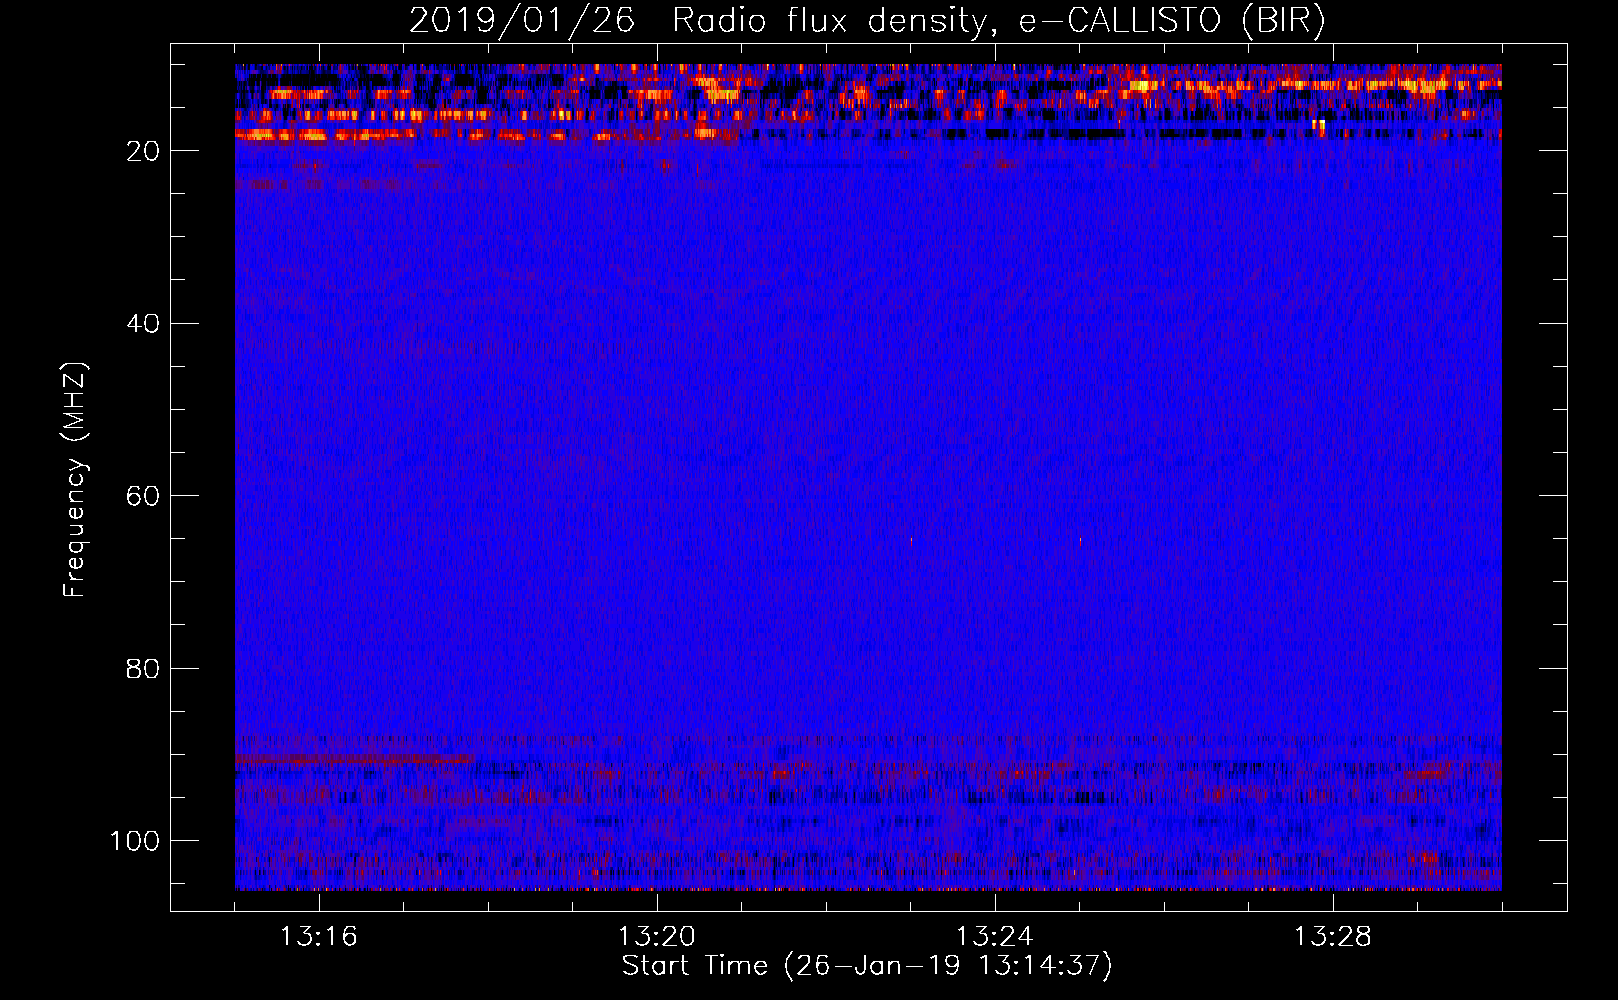Click the '40' frequency tick label
1618x1000 pixels.
coord(143,324)
